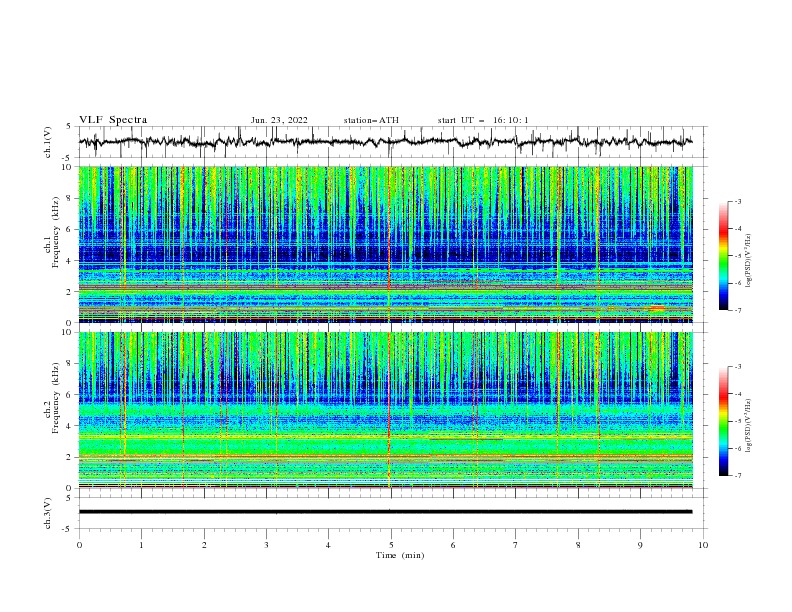Click time axis tick label "8"

tap(578, 545)
